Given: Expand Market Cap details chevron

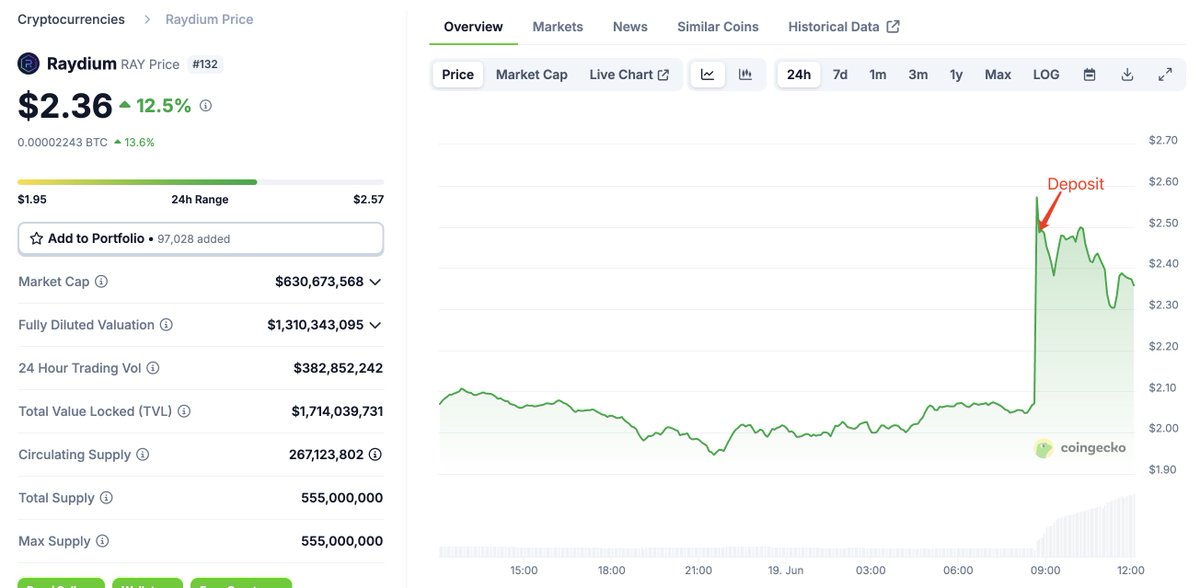Looking at the screenshot, I should pos(375,282).
